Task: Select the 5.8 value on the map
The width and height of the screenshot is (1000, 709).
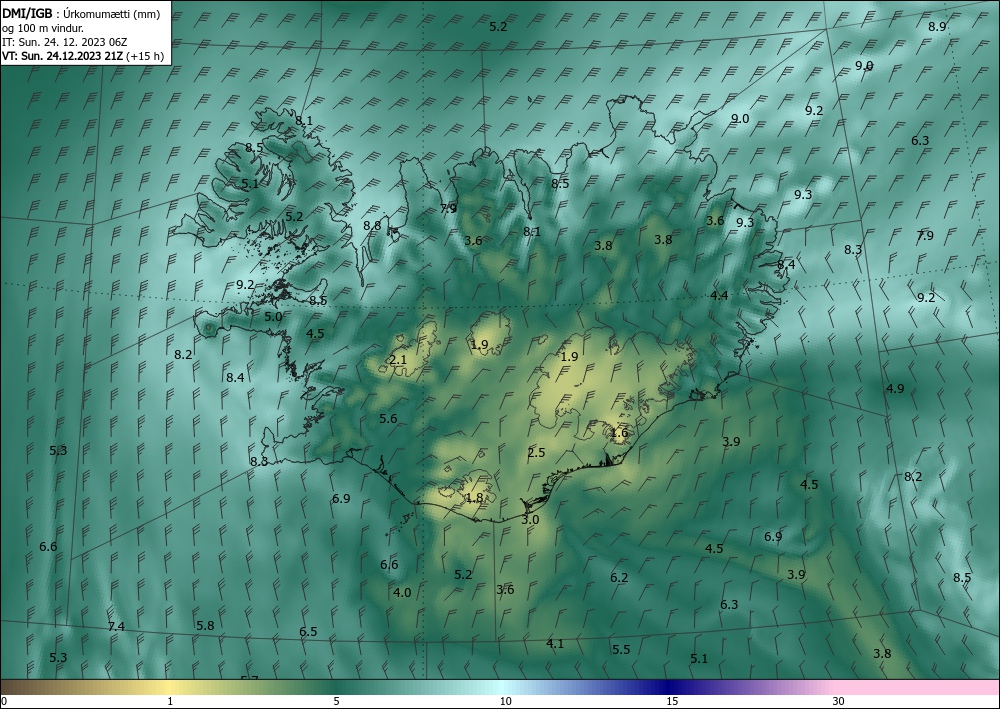Action: pyautogui.click(x=205, y=625)
